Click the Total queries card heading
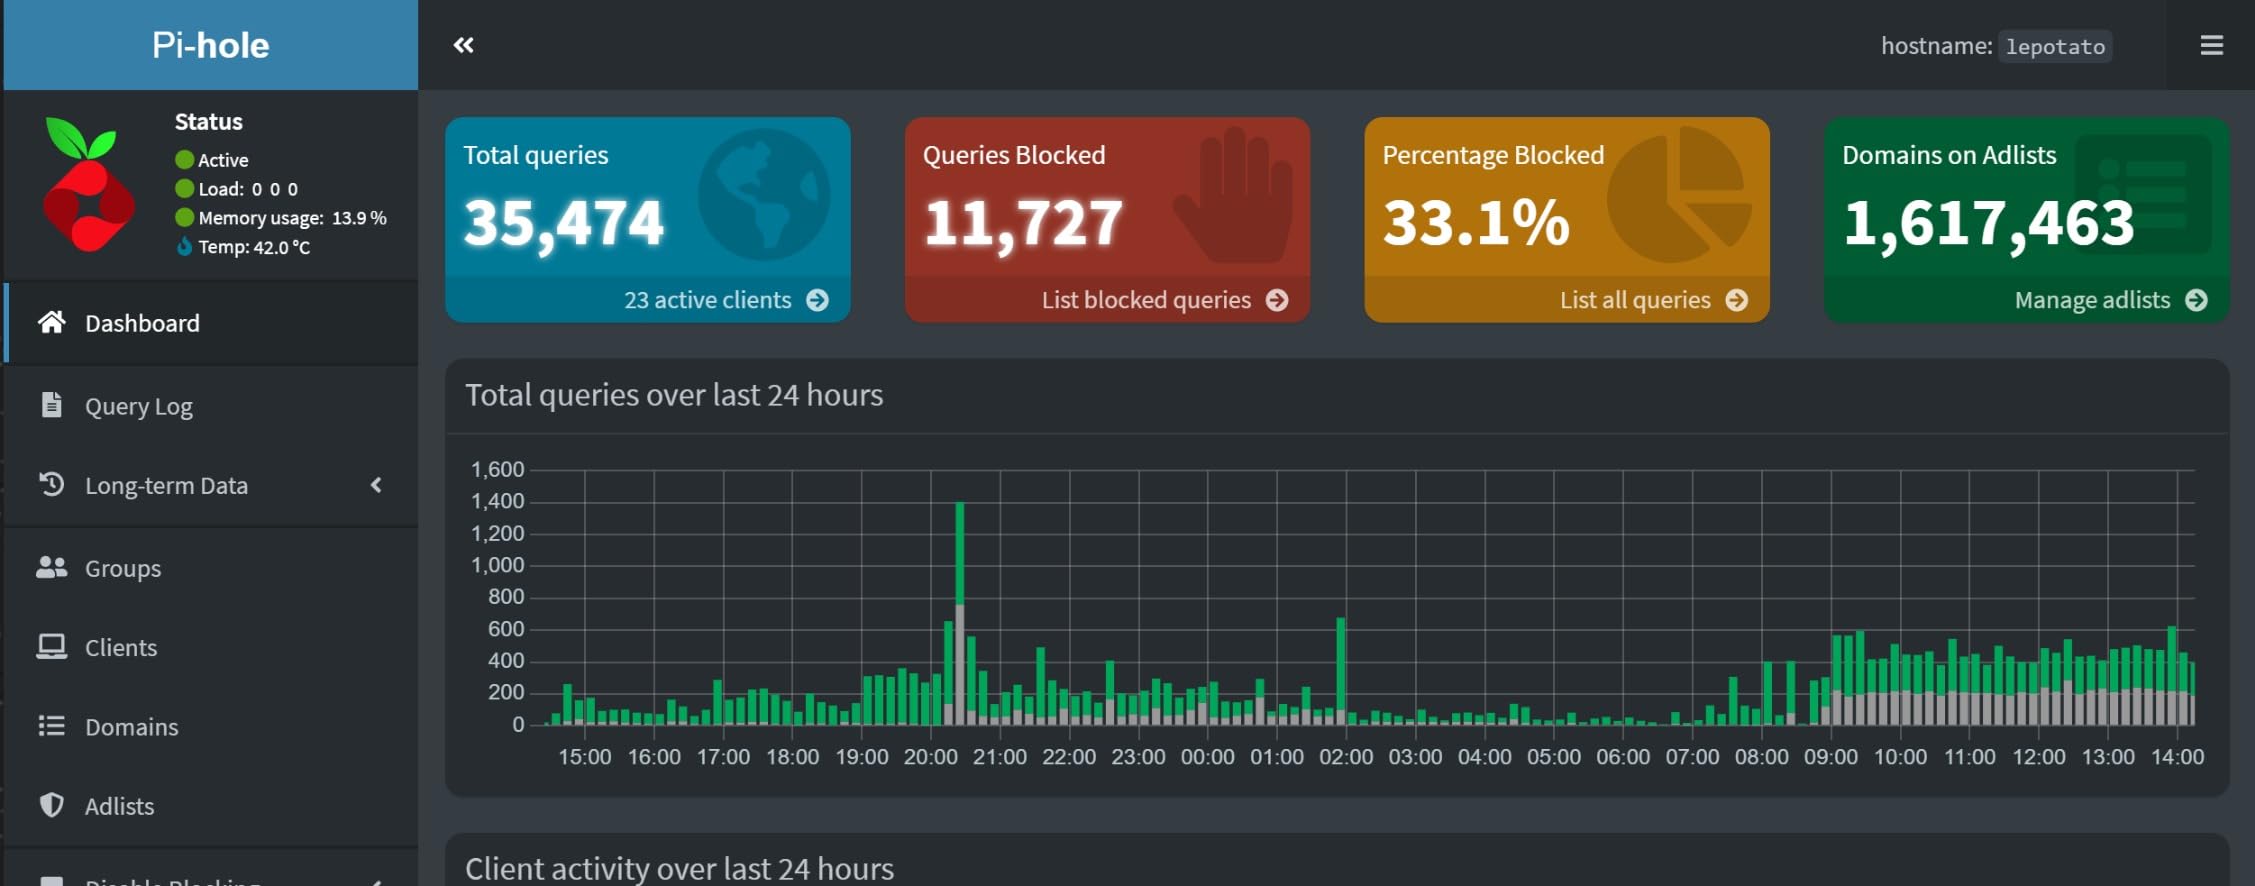Screen dimensions: 2255x886 click(x=536, y=155)
